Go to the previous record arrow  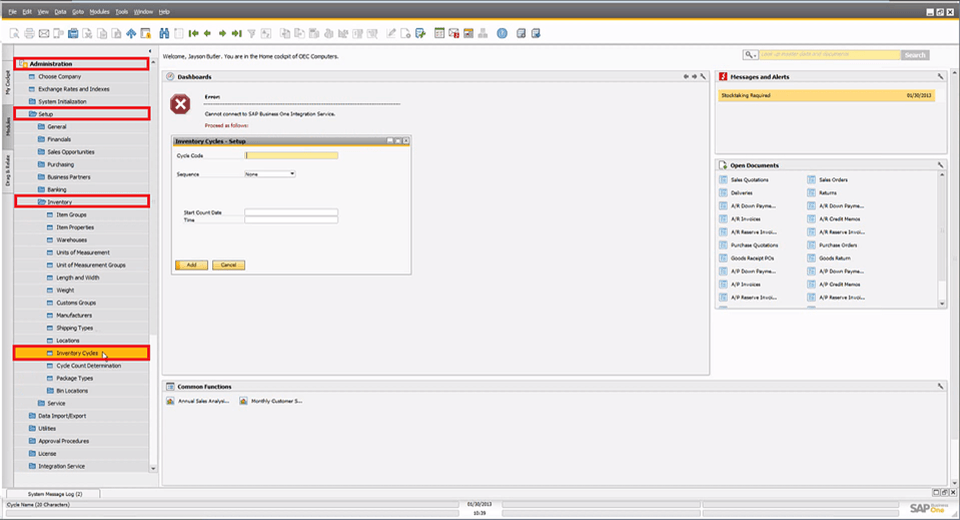(208, 34)
